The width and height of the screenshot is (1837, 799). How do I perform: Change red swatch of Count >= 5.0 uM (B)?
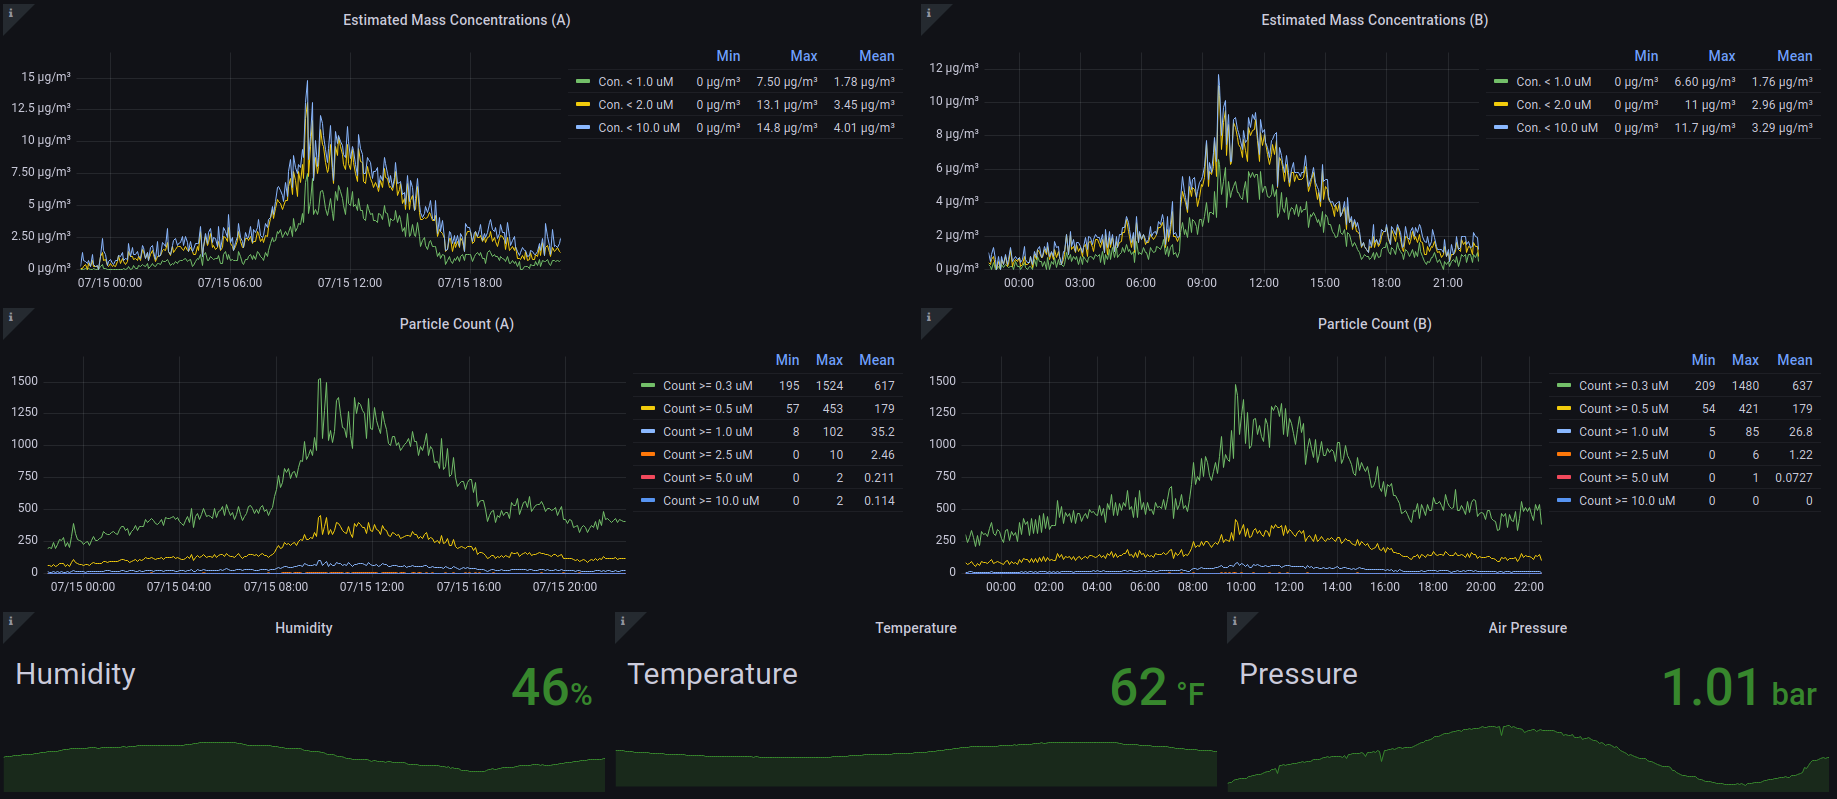coord(1564,478)
